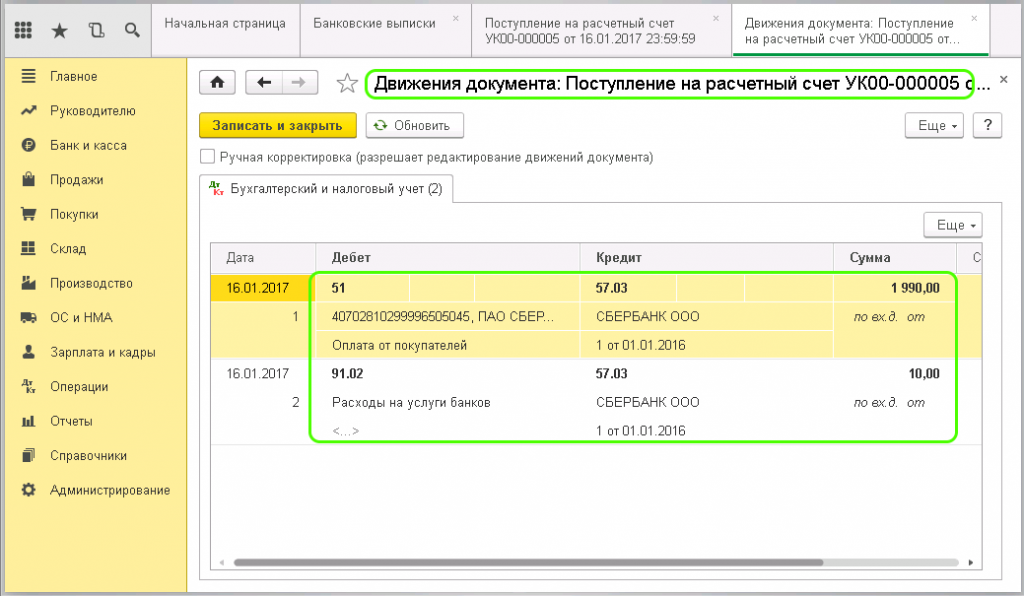Open Зарплата и кадры section
Image resolution: width=1024 pixels, height=596 pixels.
click(x=102, y=352)
